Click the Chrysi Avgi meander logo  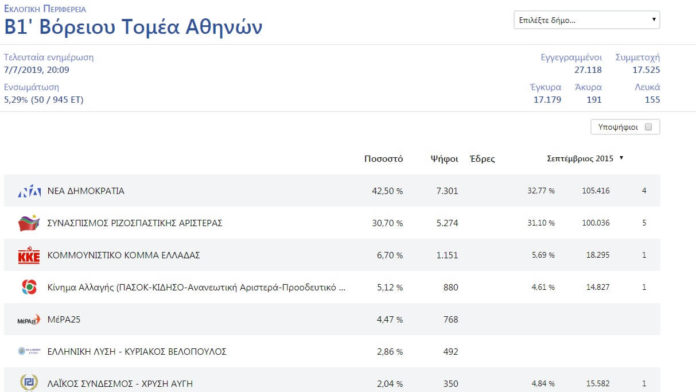(x=29, y=382)
